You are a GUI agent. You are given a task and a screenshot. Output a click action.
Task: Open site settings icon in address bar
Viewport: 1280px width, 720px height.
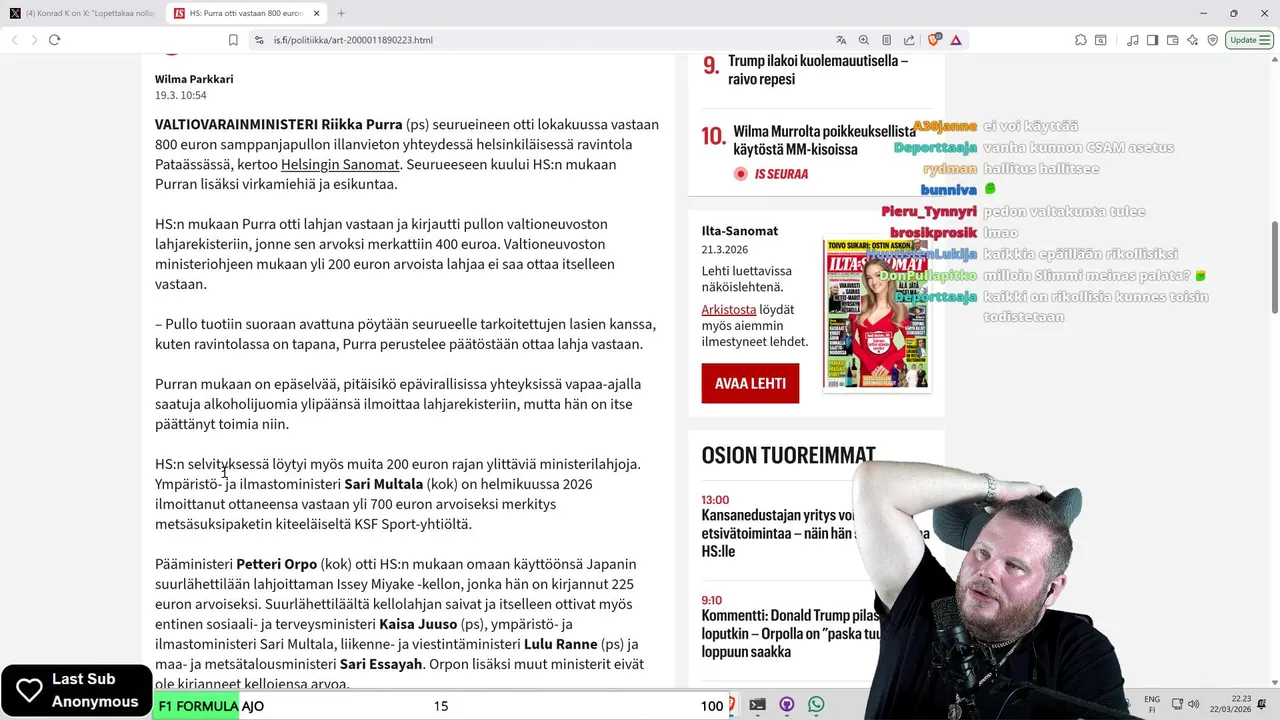click(259, 40)
